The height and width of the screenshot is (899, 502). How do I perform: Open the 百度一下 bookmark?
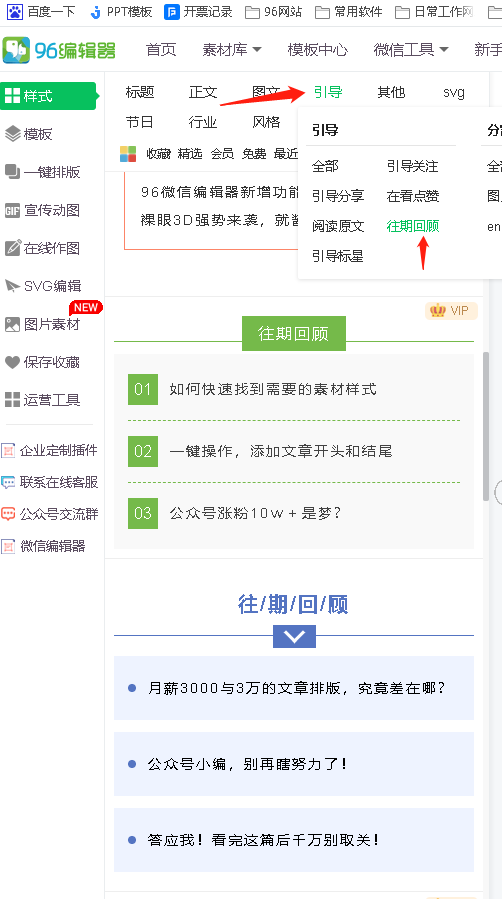click(x=41, y=11)
